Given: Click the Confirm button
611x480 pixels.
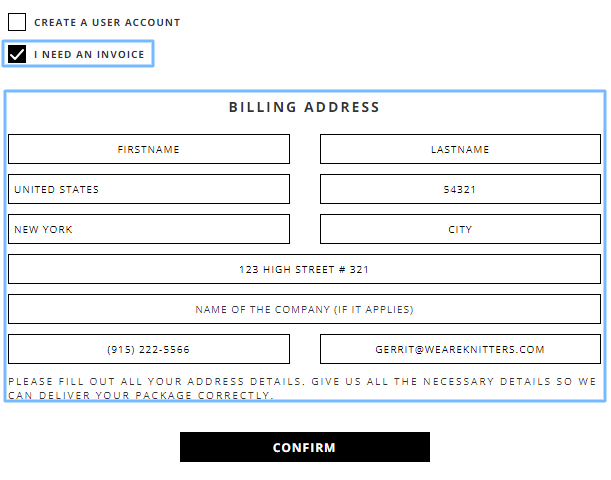Looking at the screenshot, I should click(x=305, y=447).
